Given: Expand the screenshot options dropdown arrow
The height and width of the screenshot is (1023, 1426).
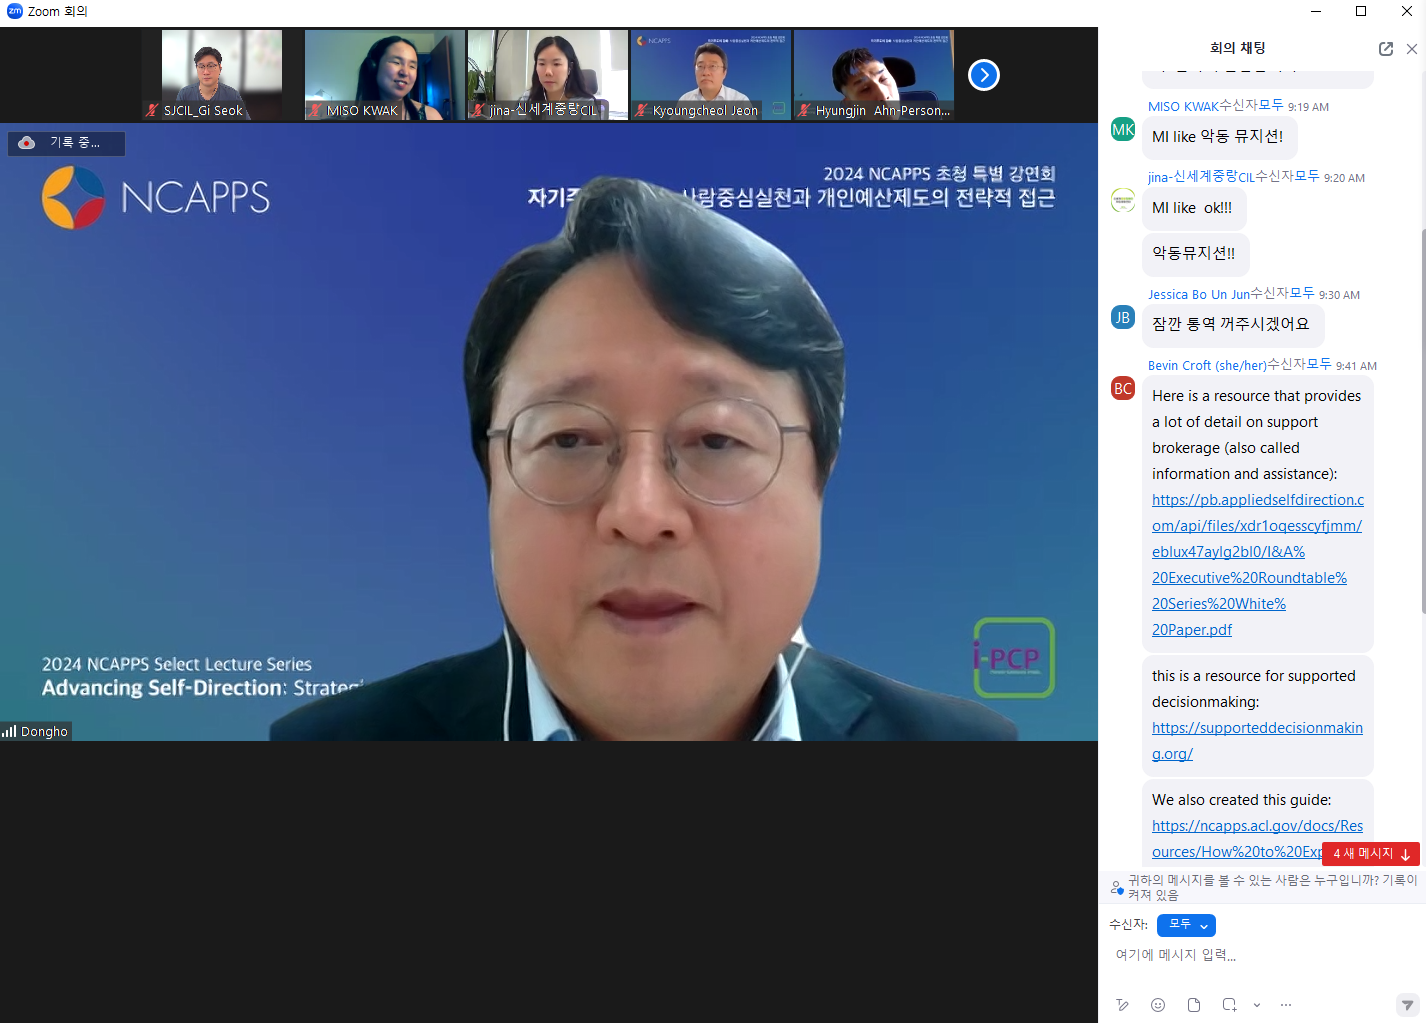Looking at the screenshot, I should point(1257,1005).
